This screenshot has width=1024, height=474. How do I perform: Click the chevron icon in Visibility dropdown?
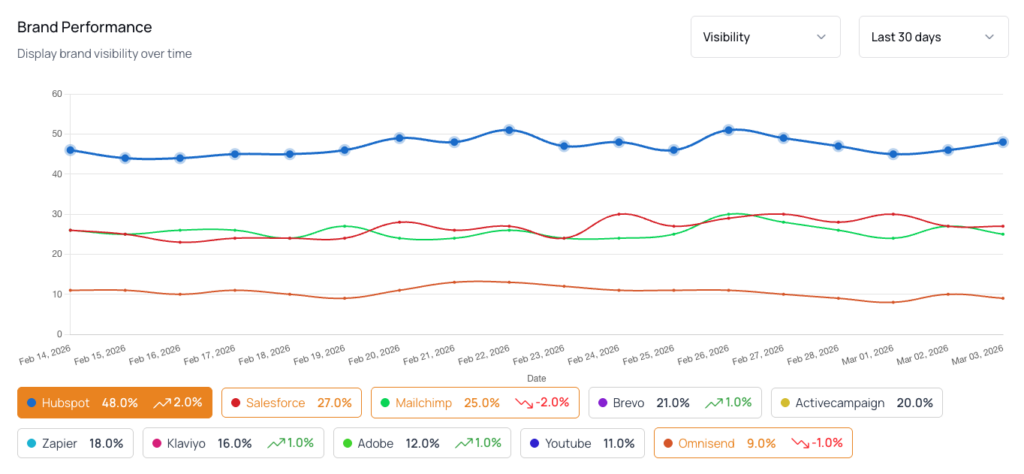pos(821,37)
